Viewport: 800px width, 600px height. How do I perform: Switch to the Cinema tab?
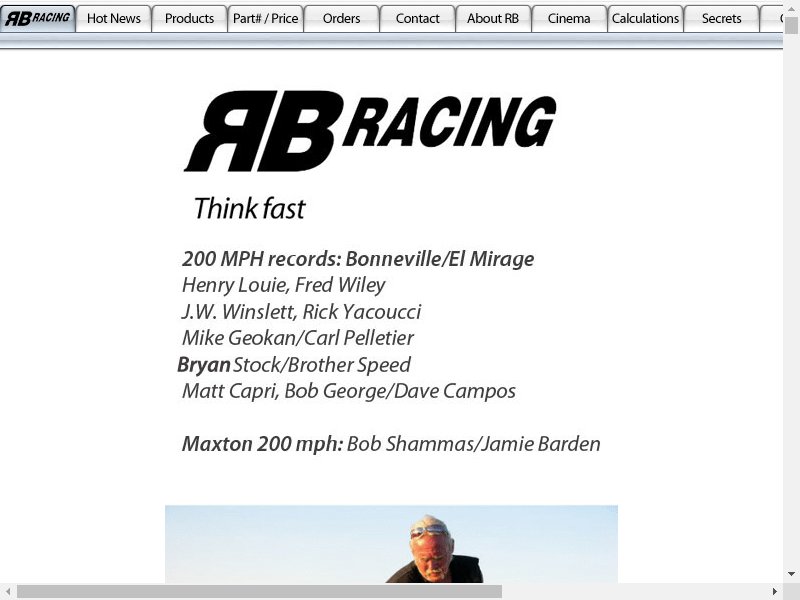pyautogui.click(x=569, y=18)
